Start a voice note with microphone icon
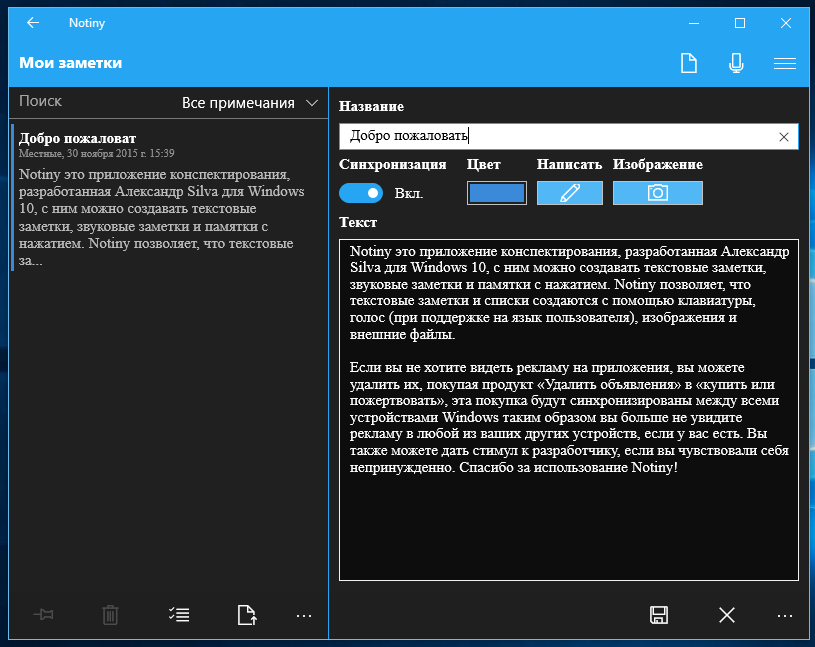Viewport: 815px width, 647px height. point(736,63)
